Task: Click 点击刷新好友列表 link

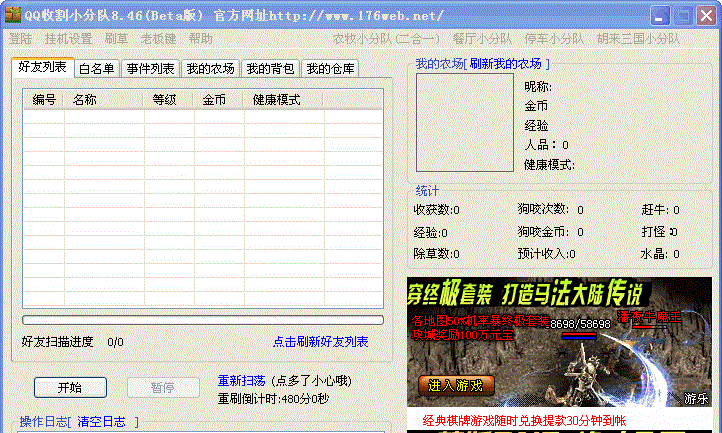Action: (320, 342)
